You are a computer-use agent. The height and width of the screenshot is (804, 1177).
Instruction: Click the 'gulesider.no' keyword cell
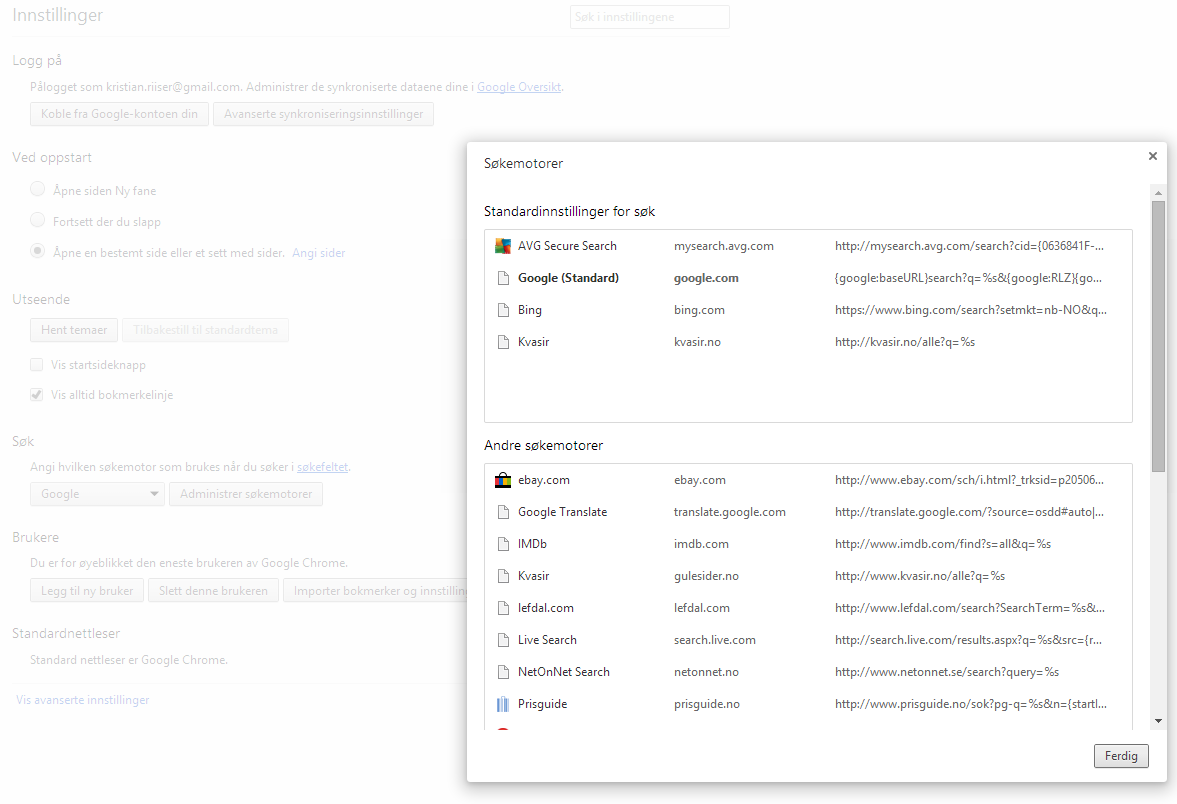click(x=706, y=577)
